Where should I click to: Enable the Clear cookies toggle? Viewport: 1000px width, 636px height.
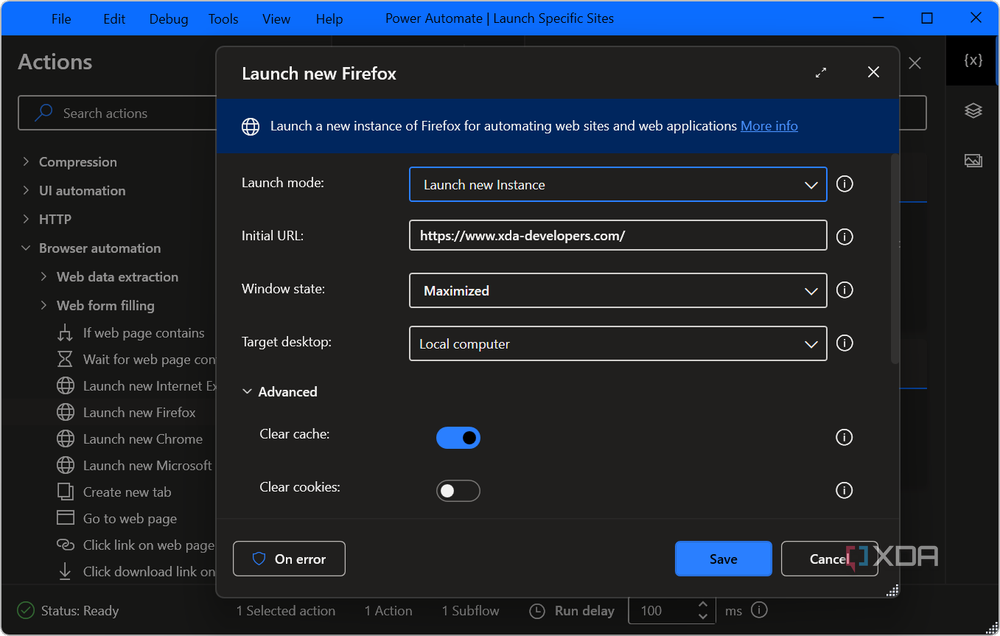(458, 491)
